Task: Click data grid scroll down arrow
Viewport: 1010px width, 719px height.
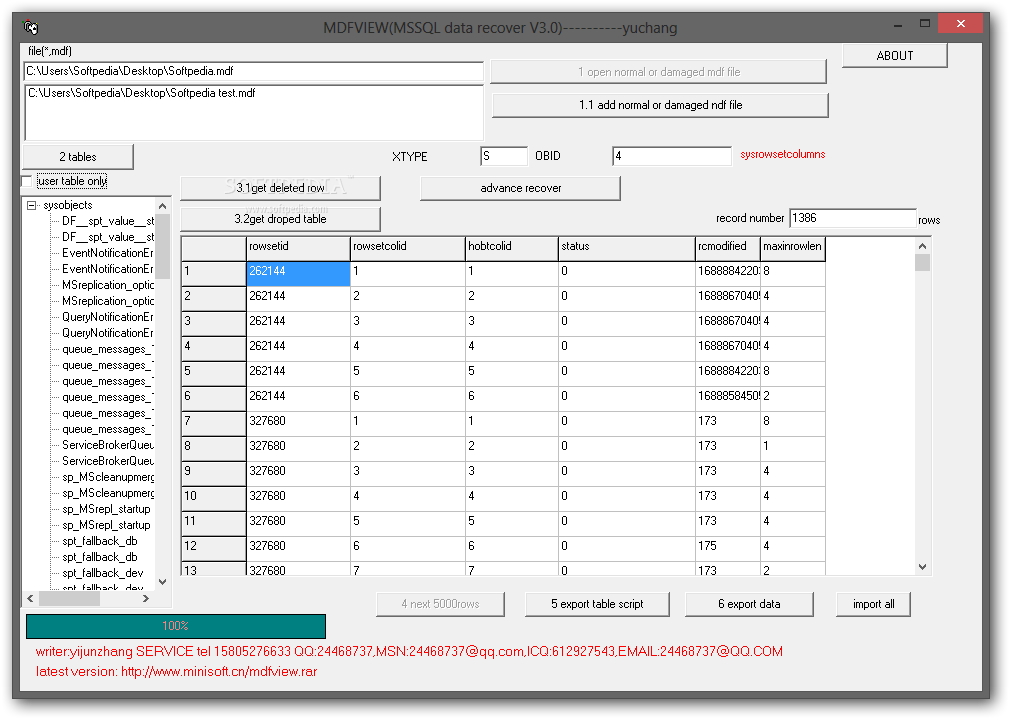Action: point(922,567)
